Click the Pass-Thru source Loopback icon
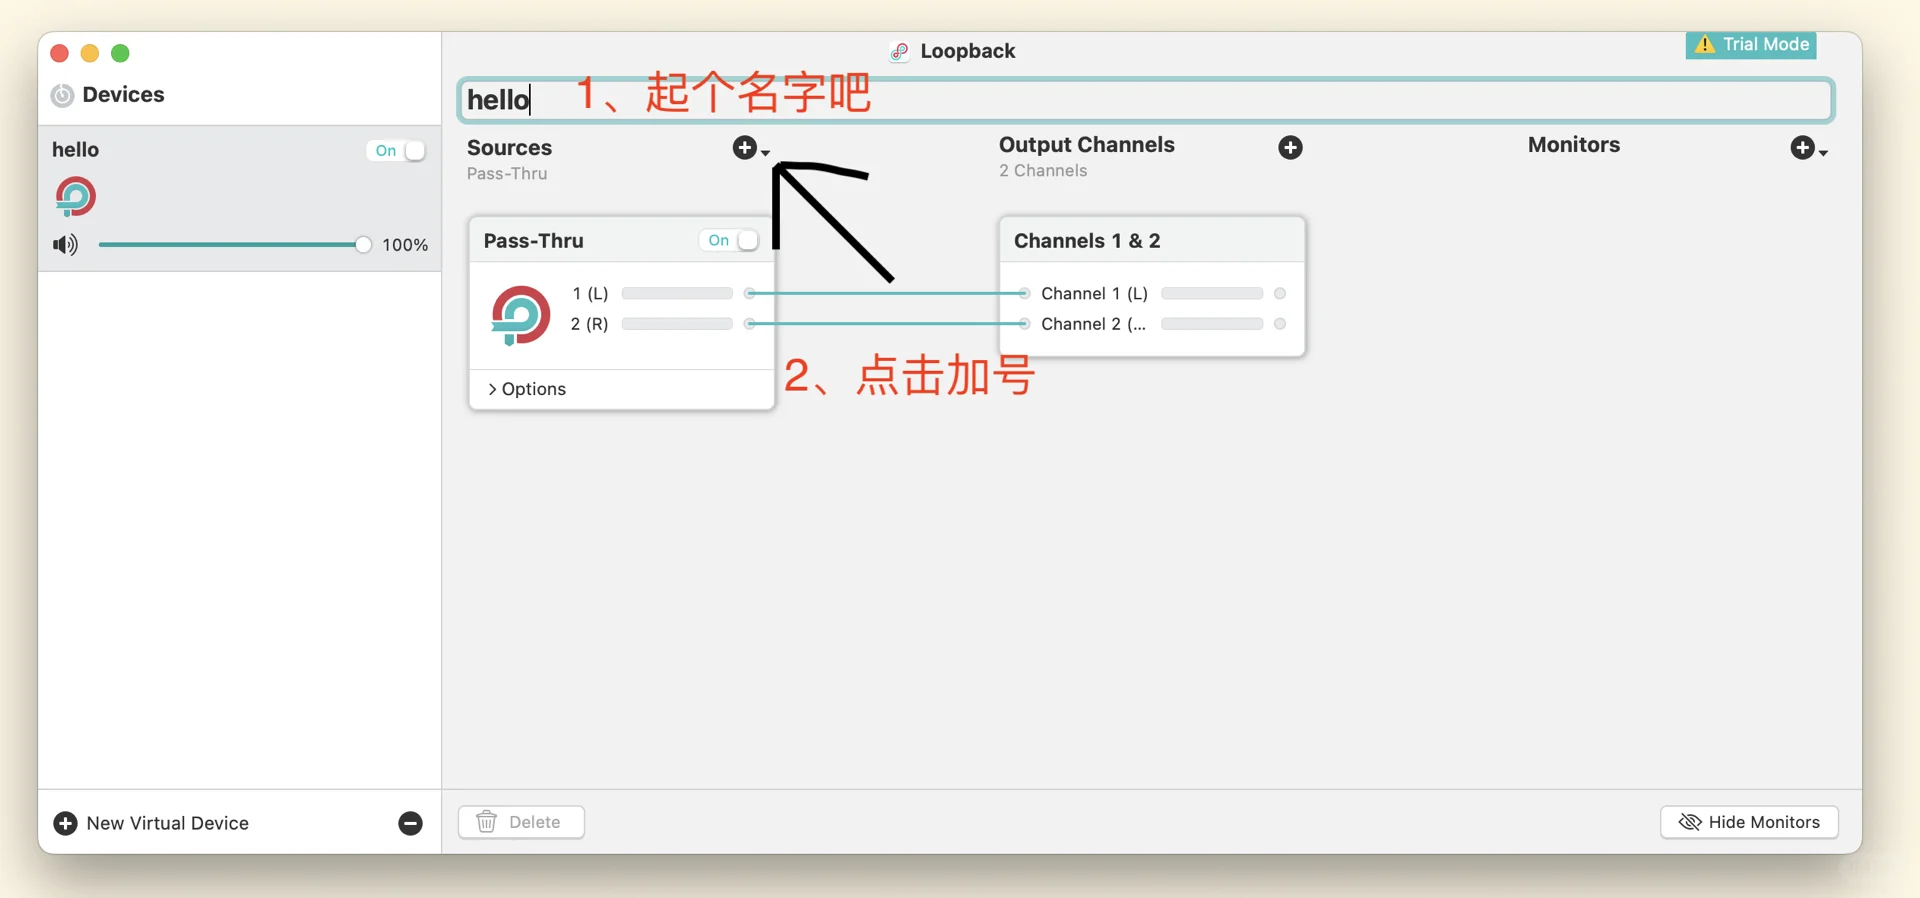 pyautogui.click(x=520, y=315)
